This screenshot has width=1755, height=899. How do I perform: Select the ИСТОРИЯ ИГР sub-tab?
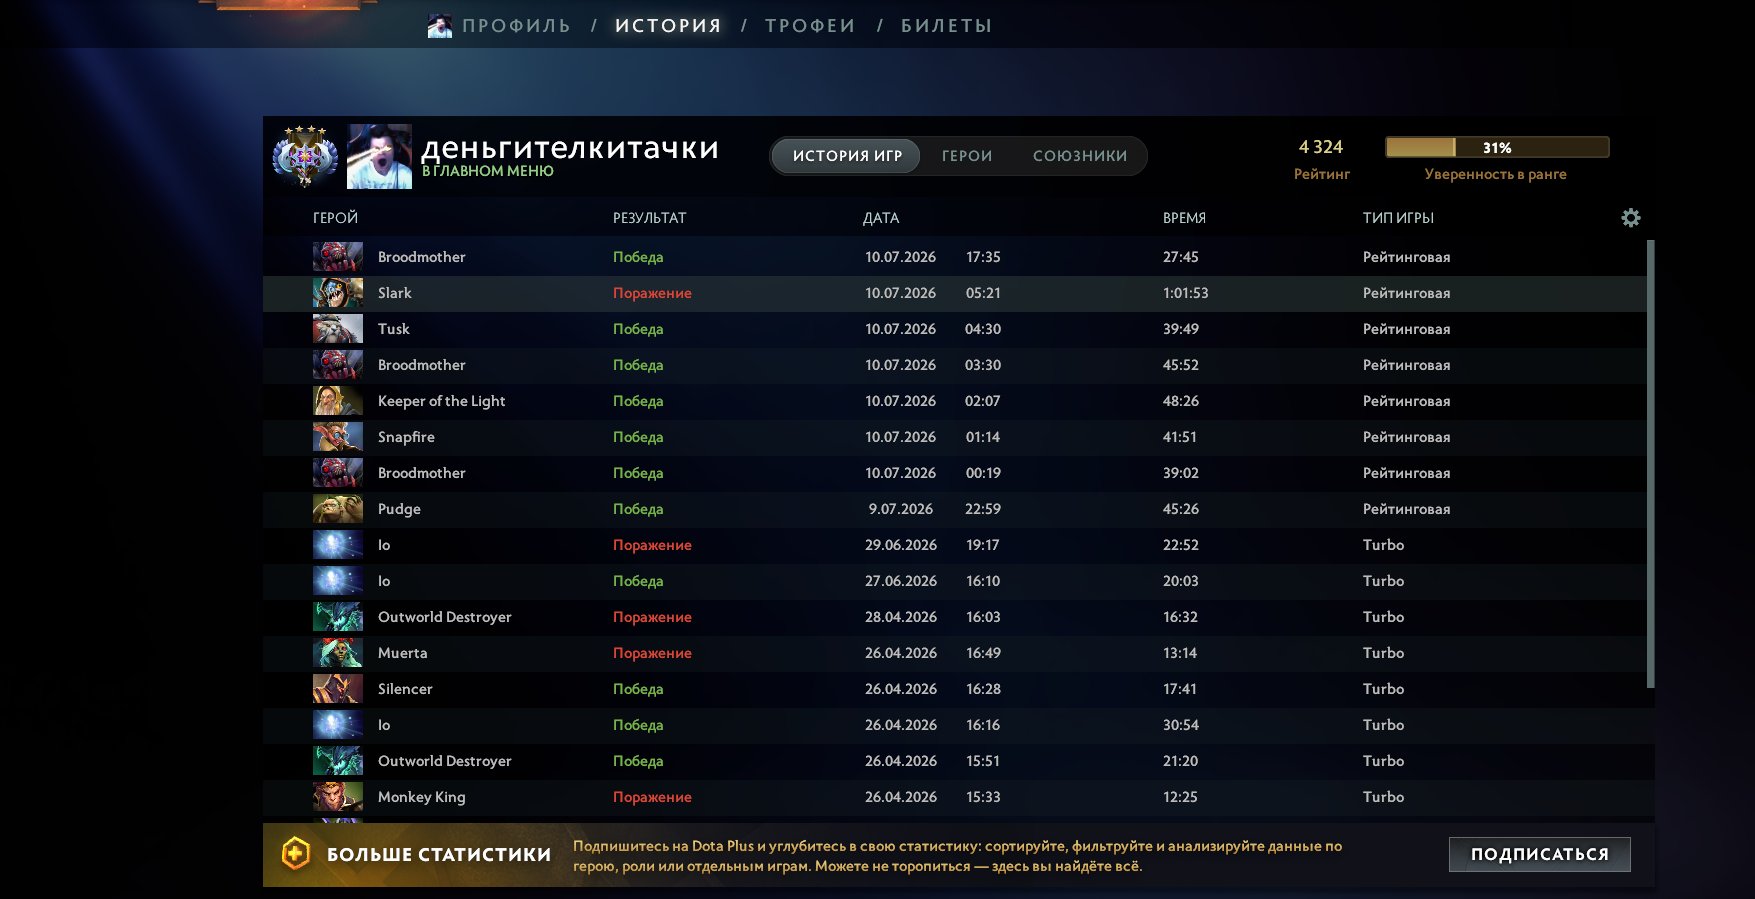(847, 156)
